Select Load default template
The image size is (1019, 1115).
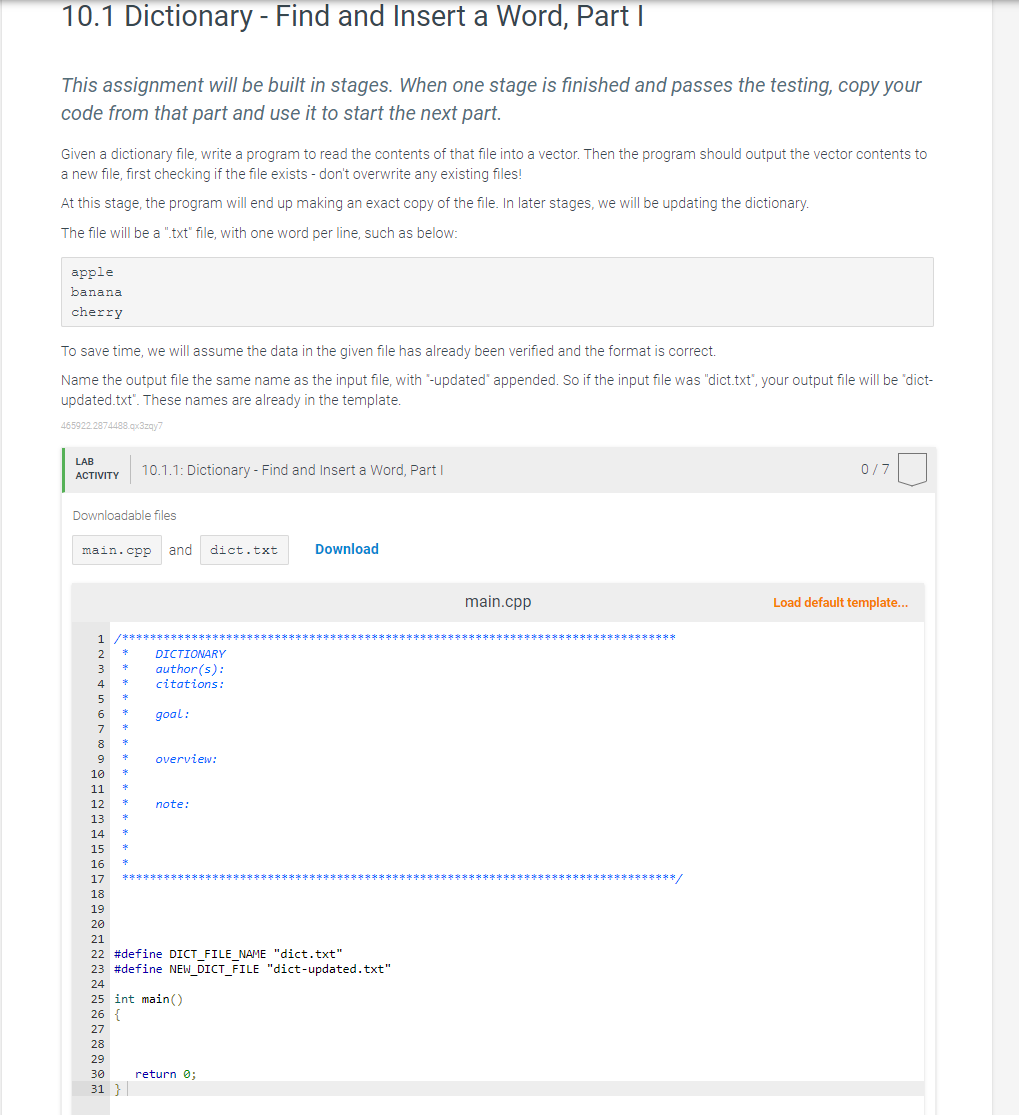(836, 602)
